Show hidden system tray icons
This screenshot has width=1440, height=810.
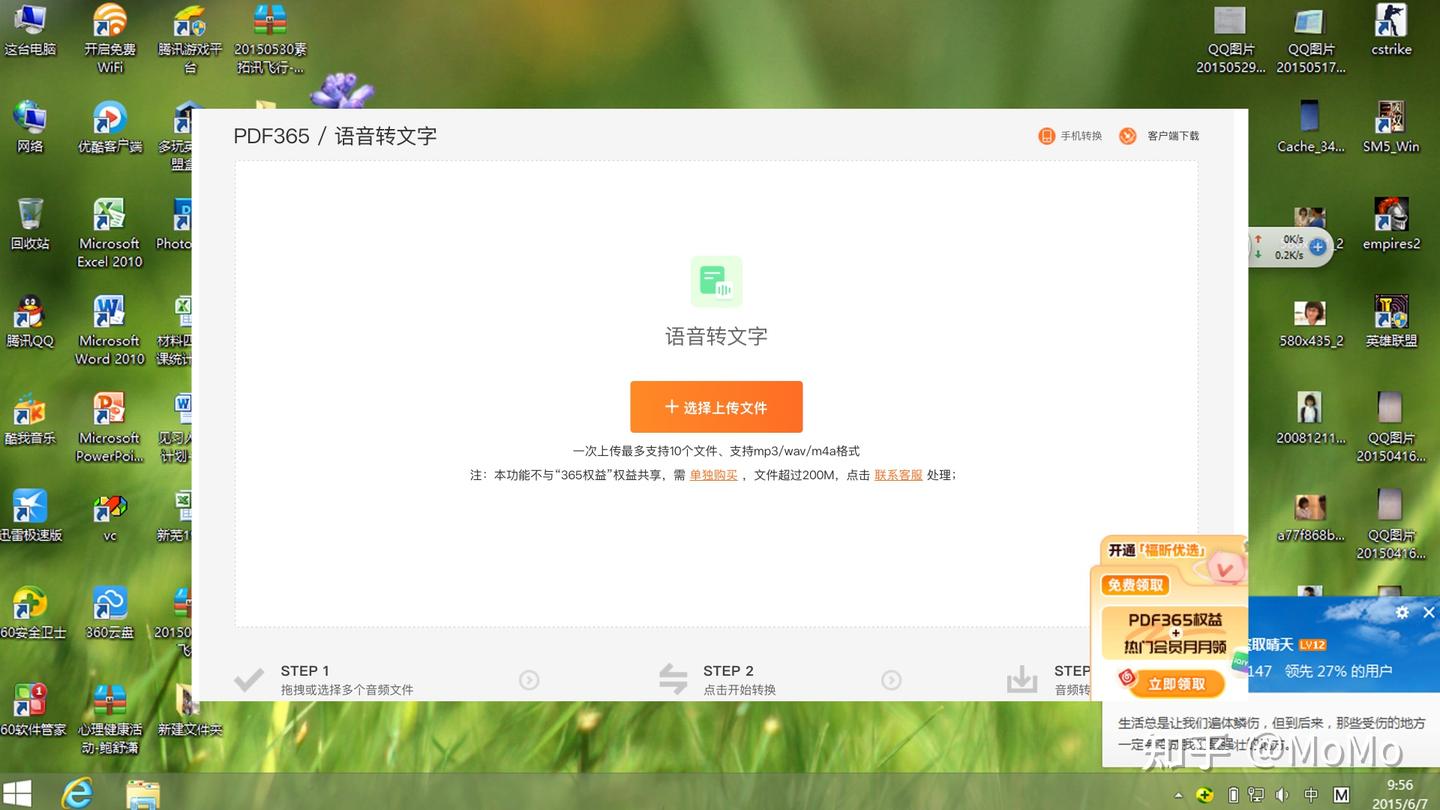pos(1178,796)
